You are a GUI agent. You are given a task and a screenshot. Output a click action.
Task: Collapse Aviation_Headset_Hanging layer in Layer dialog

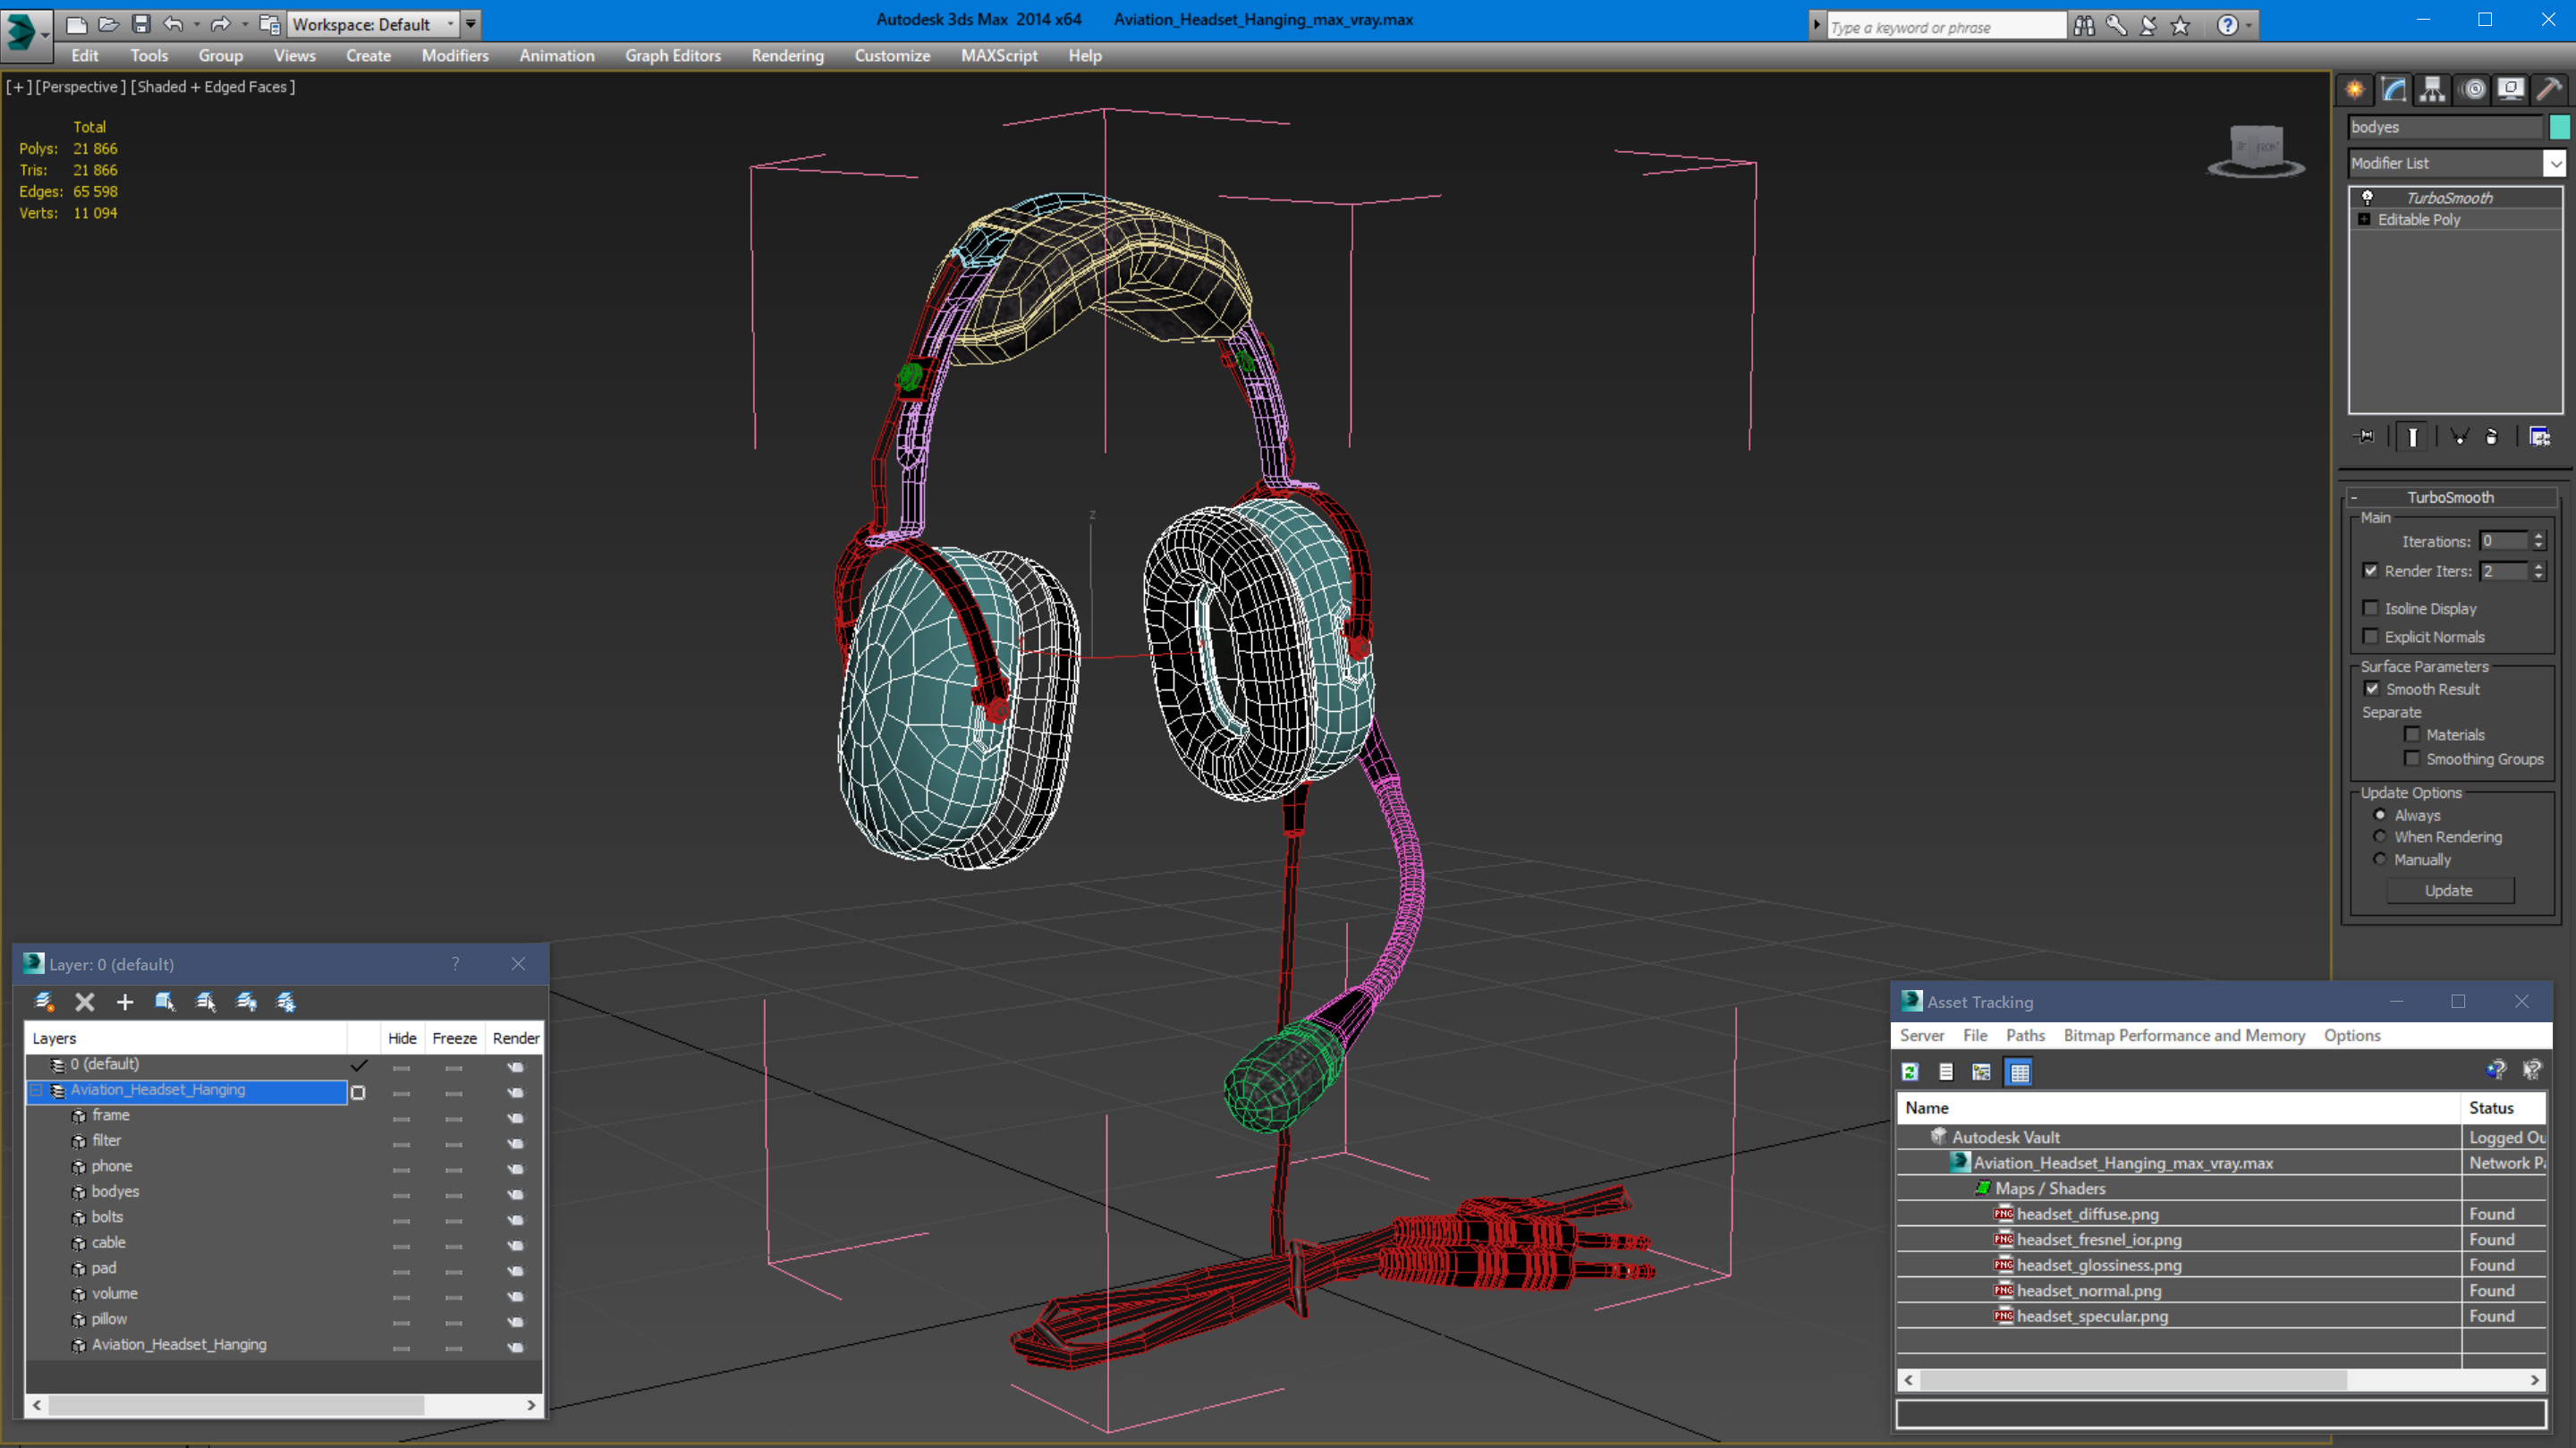point(37,1090)
